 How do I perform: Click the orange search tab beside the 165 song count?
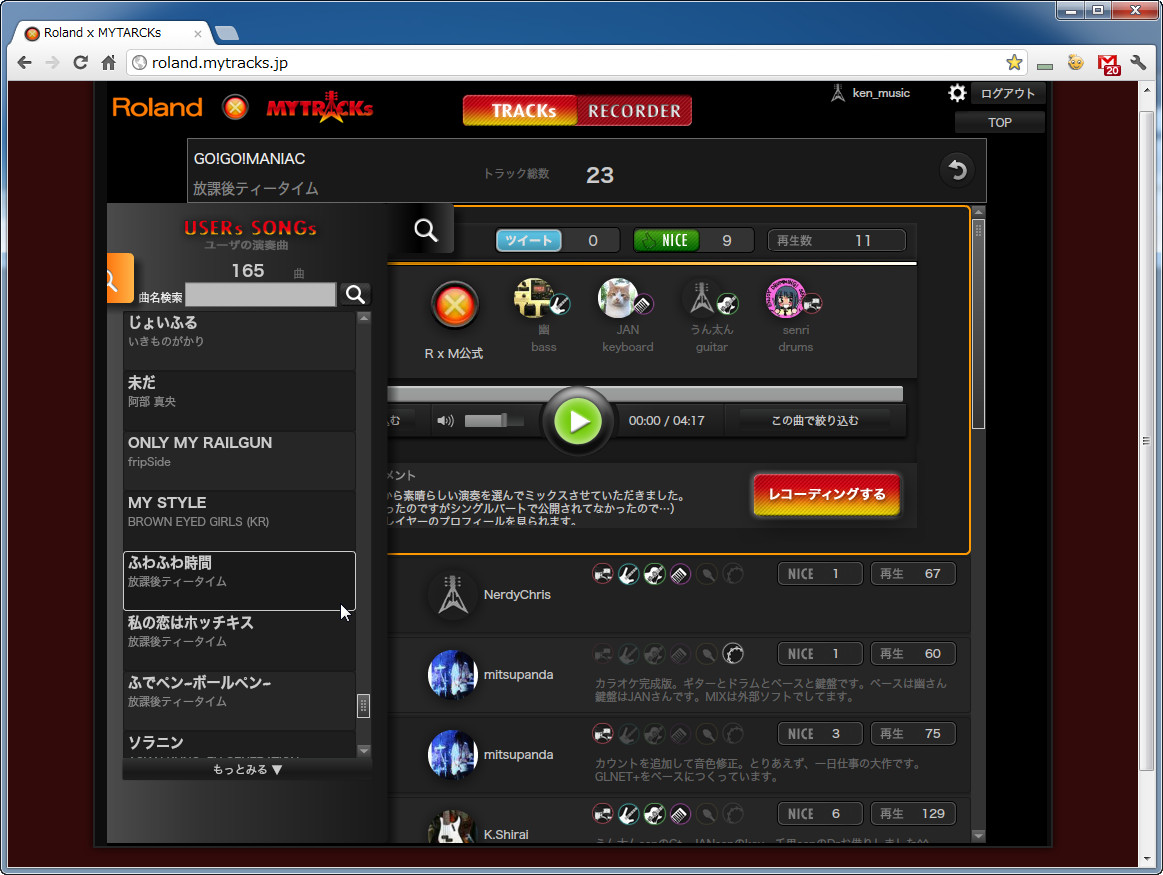(119, 279)
